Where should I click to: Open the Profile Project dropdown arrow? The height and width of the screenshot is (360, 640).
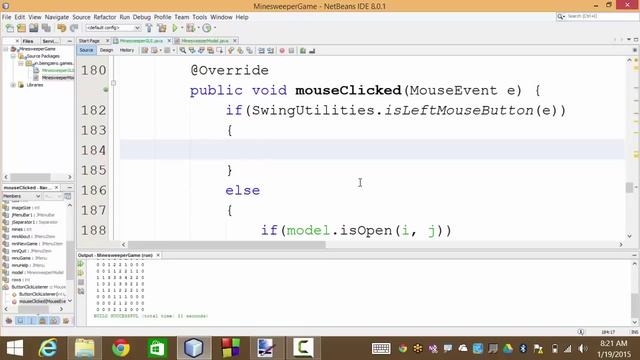[214, 28]
